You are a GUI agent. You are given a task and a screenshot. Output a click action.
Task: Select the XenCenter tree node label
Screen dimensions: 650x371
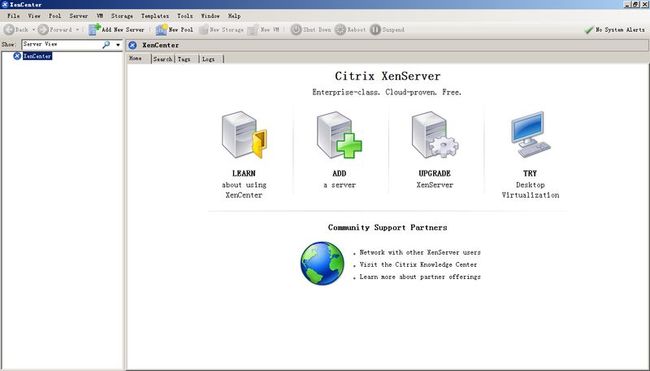coord(37,56)
